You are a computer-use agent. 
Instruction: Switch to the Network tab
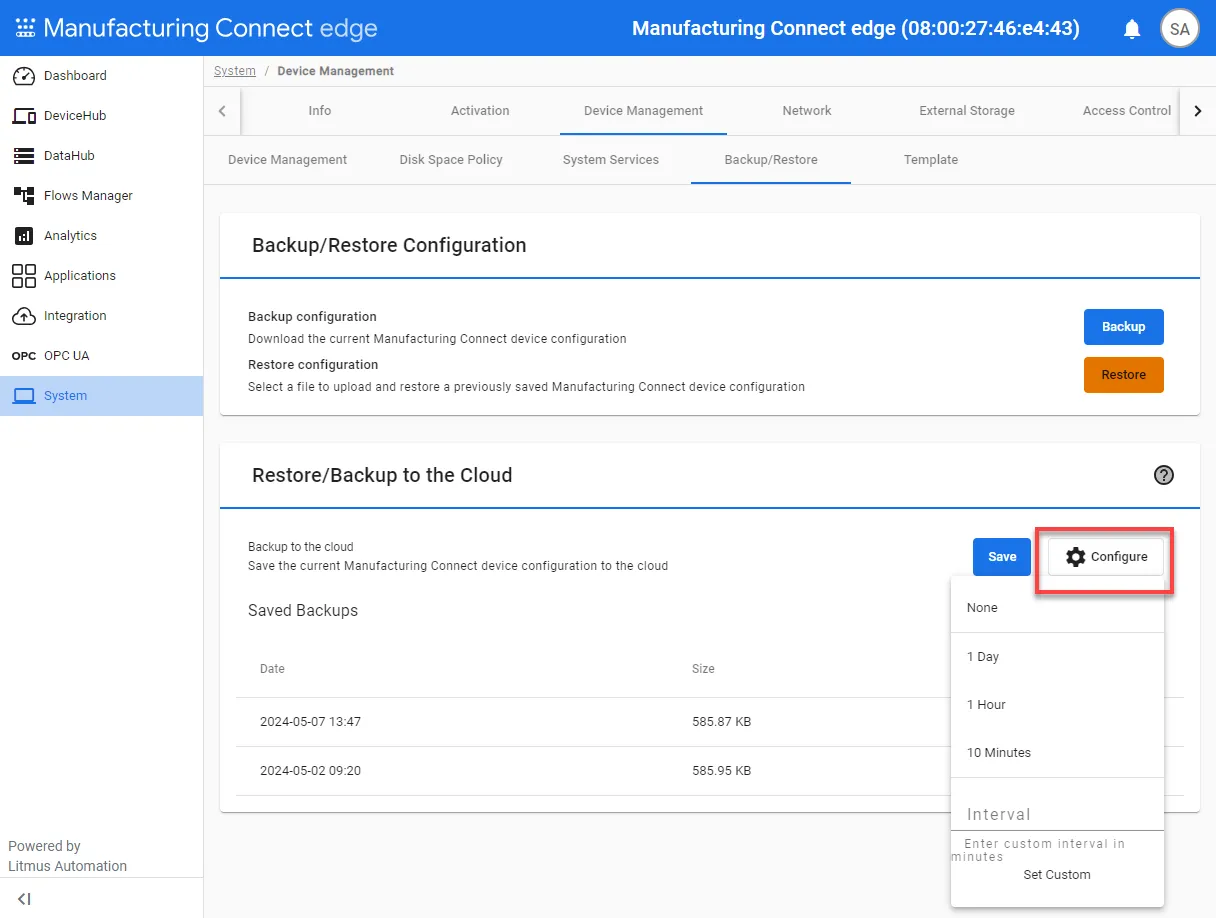click(807, 111)
